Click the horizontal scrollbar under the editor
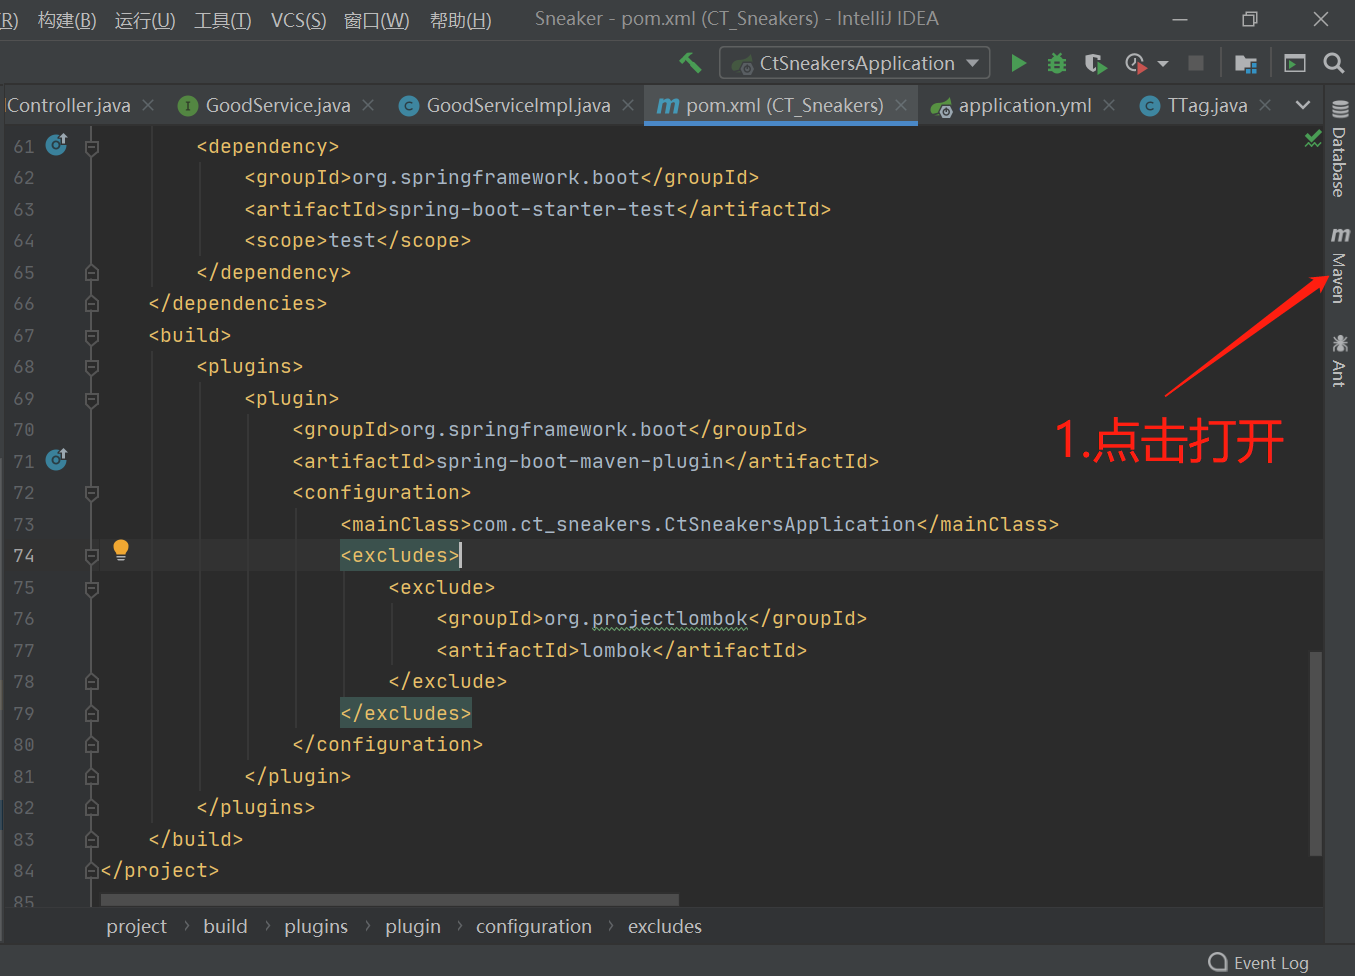 390,900
